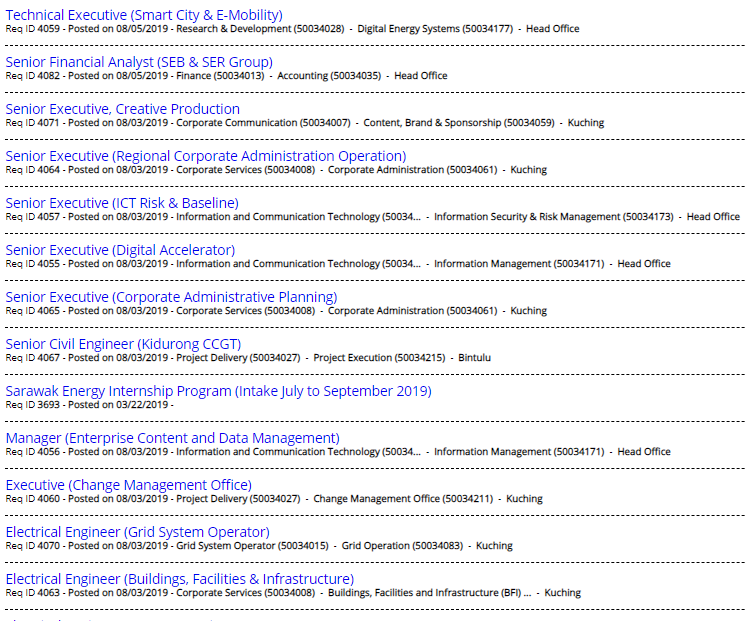Open Senior Executive (Corporate Administrative Planning)
Image resolution: width=745 pixels, height=621 pixels.
172,297
